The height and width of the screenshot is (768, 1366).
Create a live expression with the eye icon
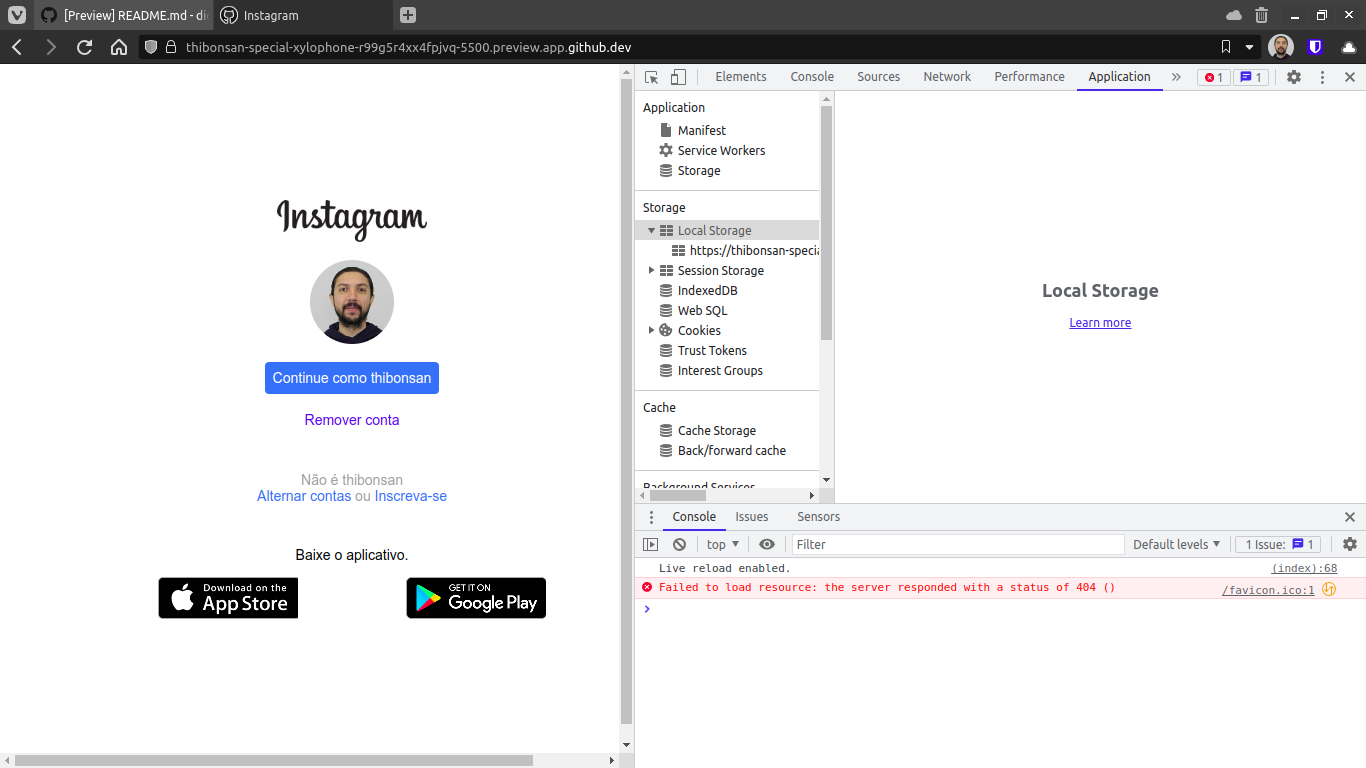[x=767, y=544]
